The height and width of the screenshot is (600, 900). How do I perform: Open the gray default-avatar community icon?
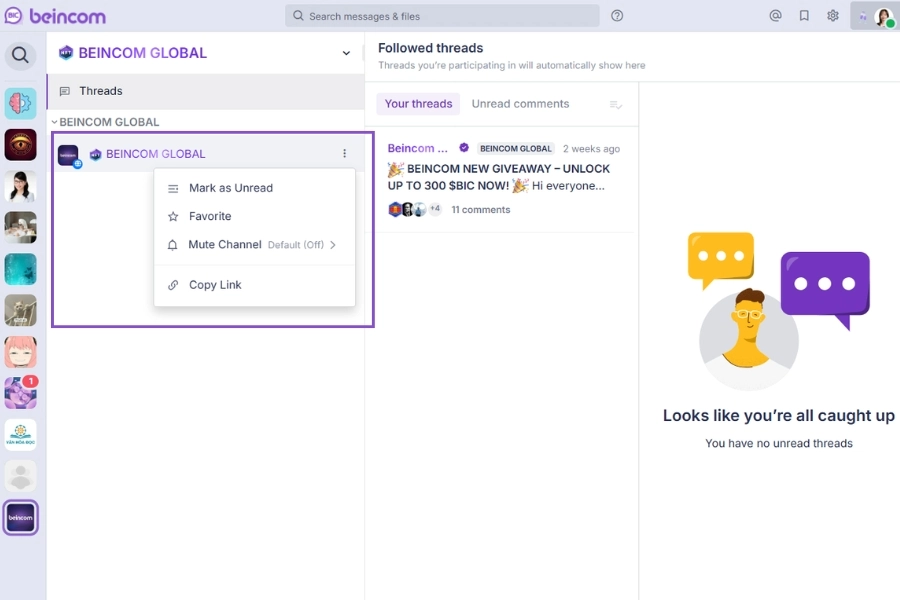click(x=21, y=476)
